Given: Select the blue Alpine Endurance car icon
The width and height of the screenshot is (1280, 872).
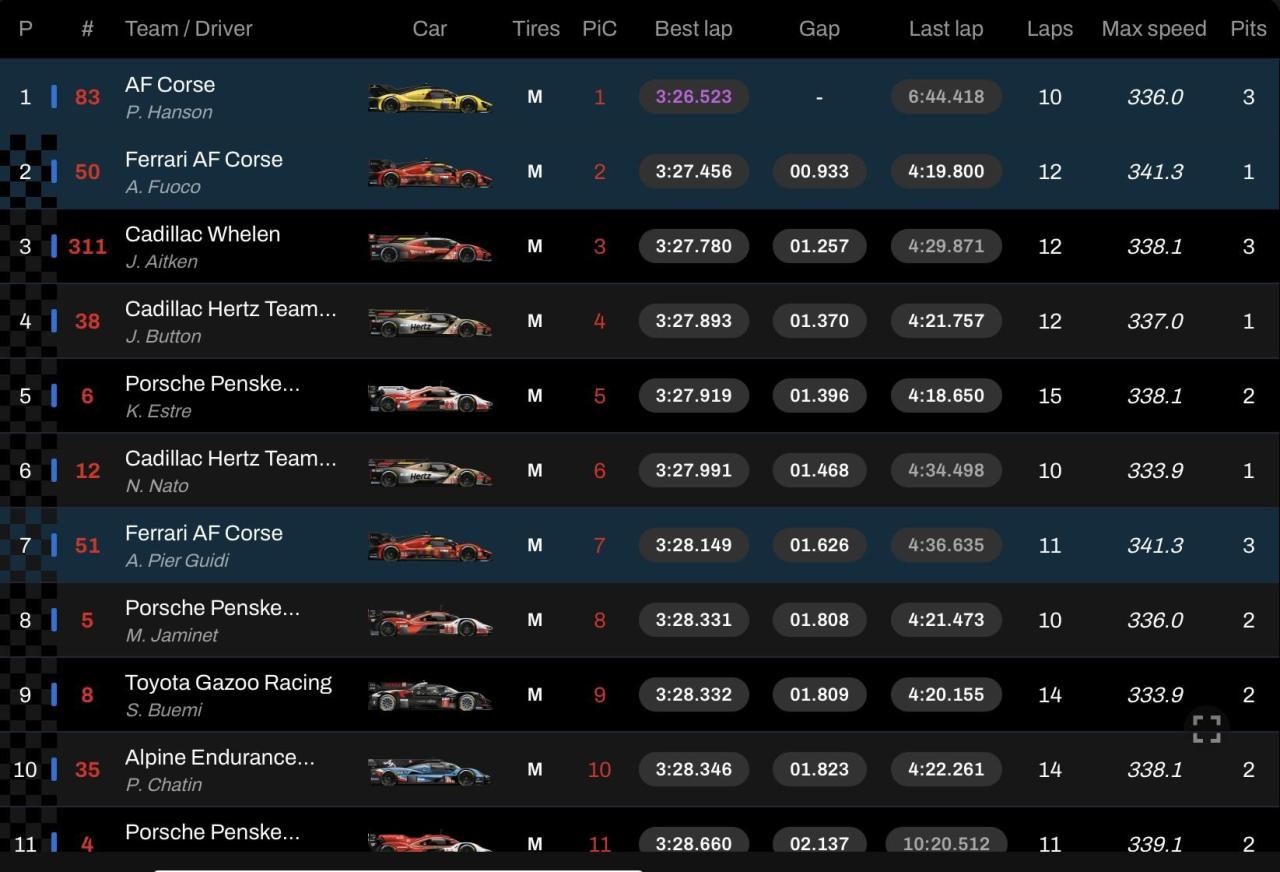Looking at the screenshot, I should pos(430,771).
